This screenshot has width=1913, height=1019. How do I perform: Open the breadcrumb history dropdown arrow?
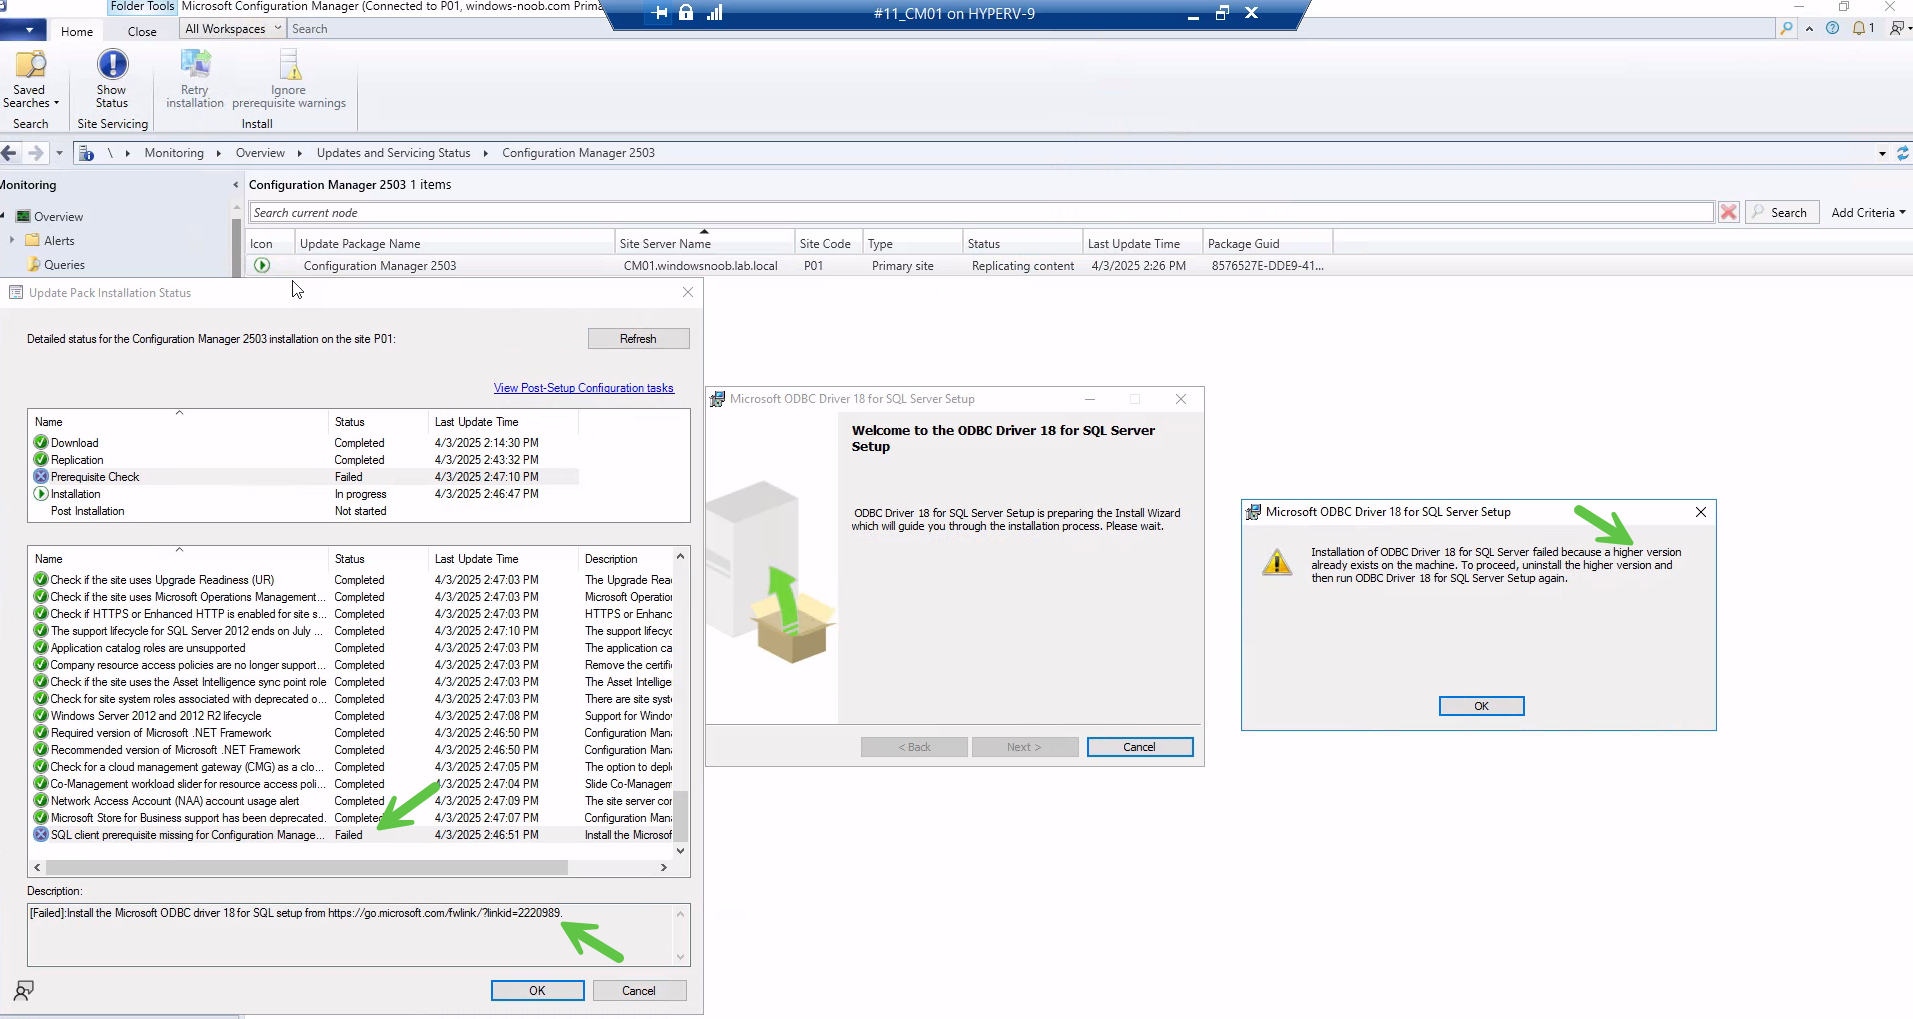point(1882,153)
